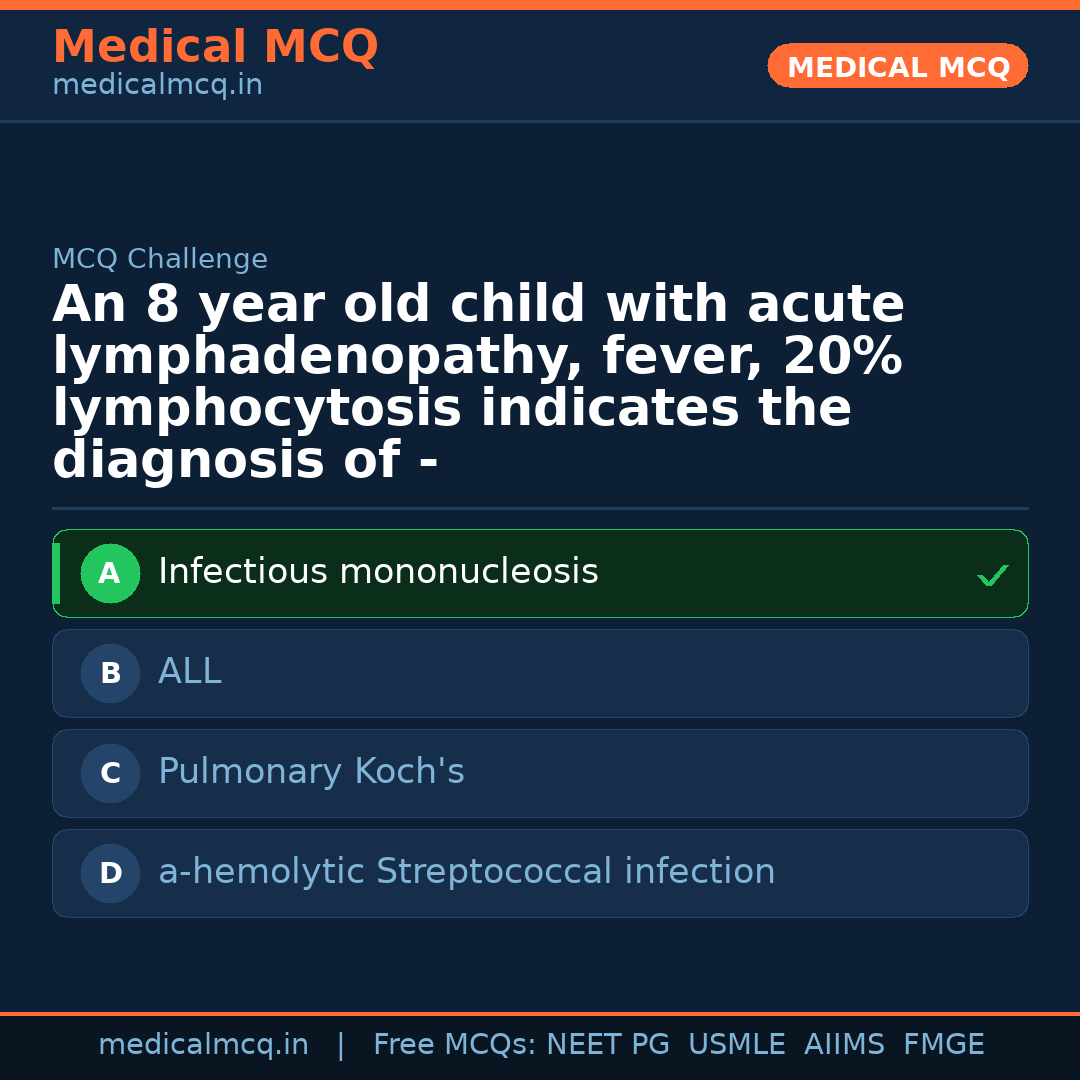The image size is (1080, 1080).
Task: Click the circular C badge icon
Action: point(110,773)
